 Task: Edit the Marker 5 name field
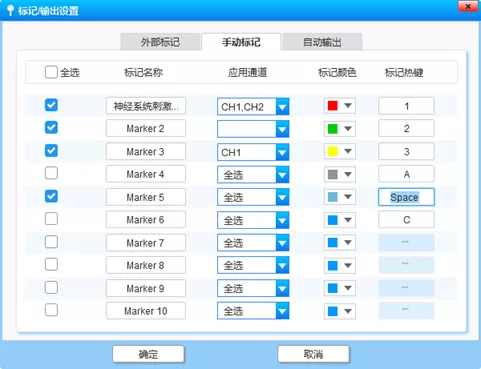(146, 197)
